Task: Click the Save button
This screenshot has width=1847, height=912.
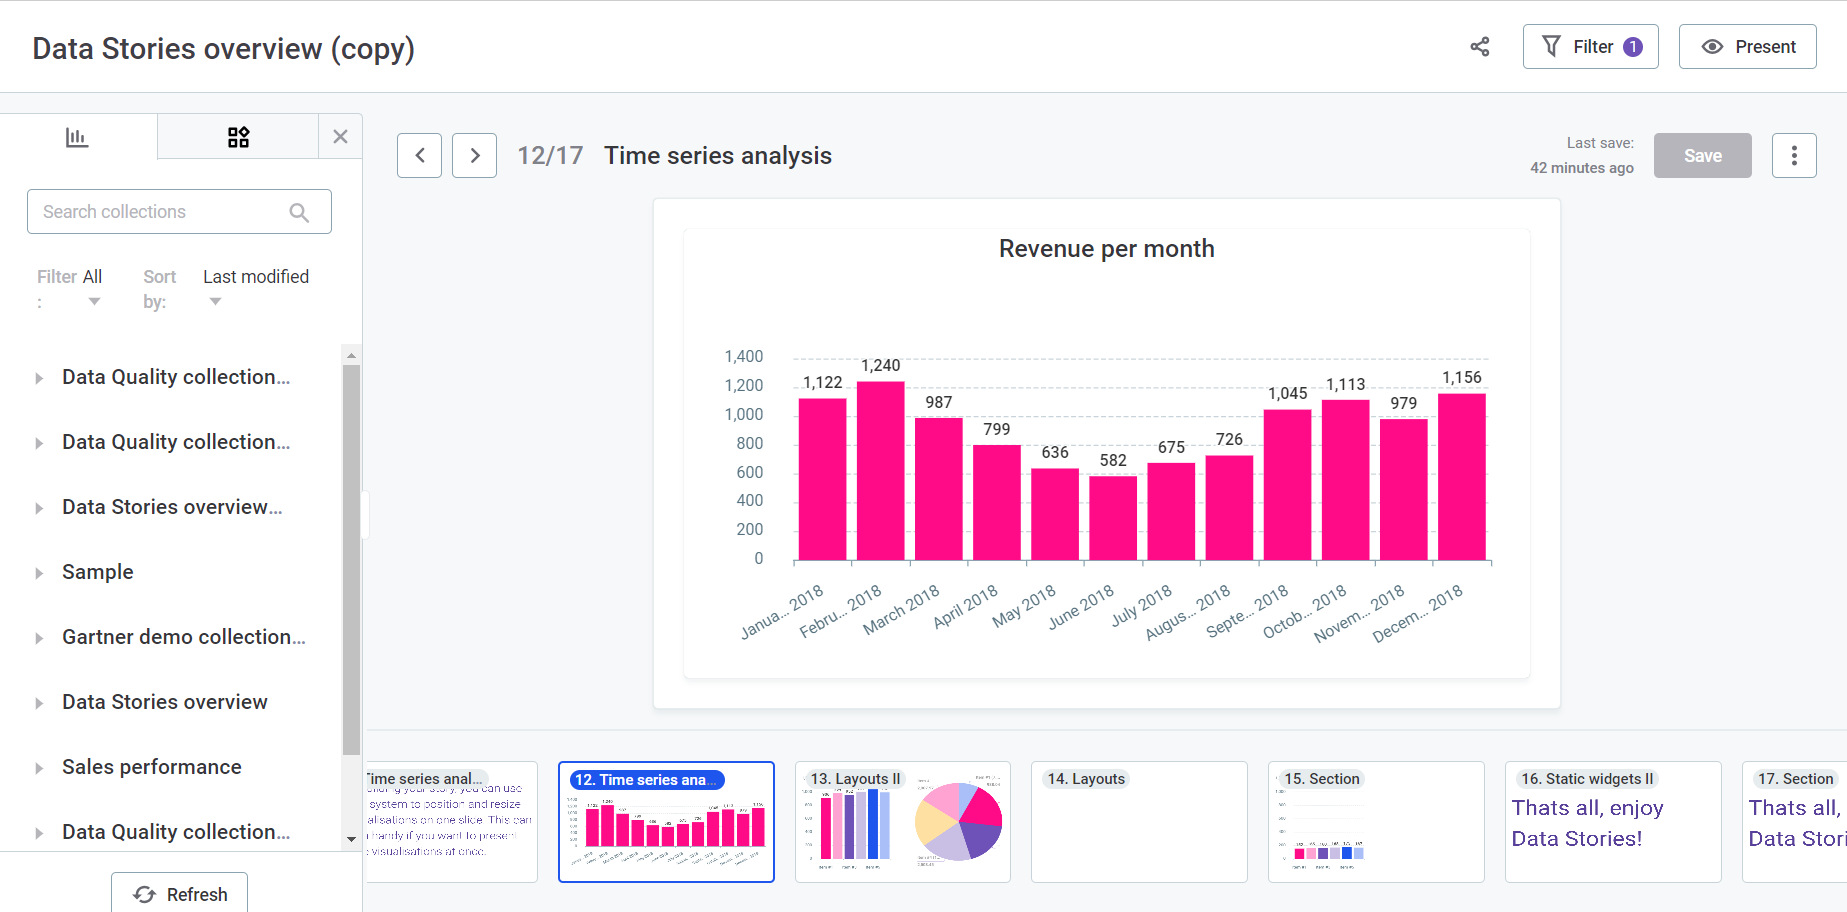Action: click(x=1702, y=156)
